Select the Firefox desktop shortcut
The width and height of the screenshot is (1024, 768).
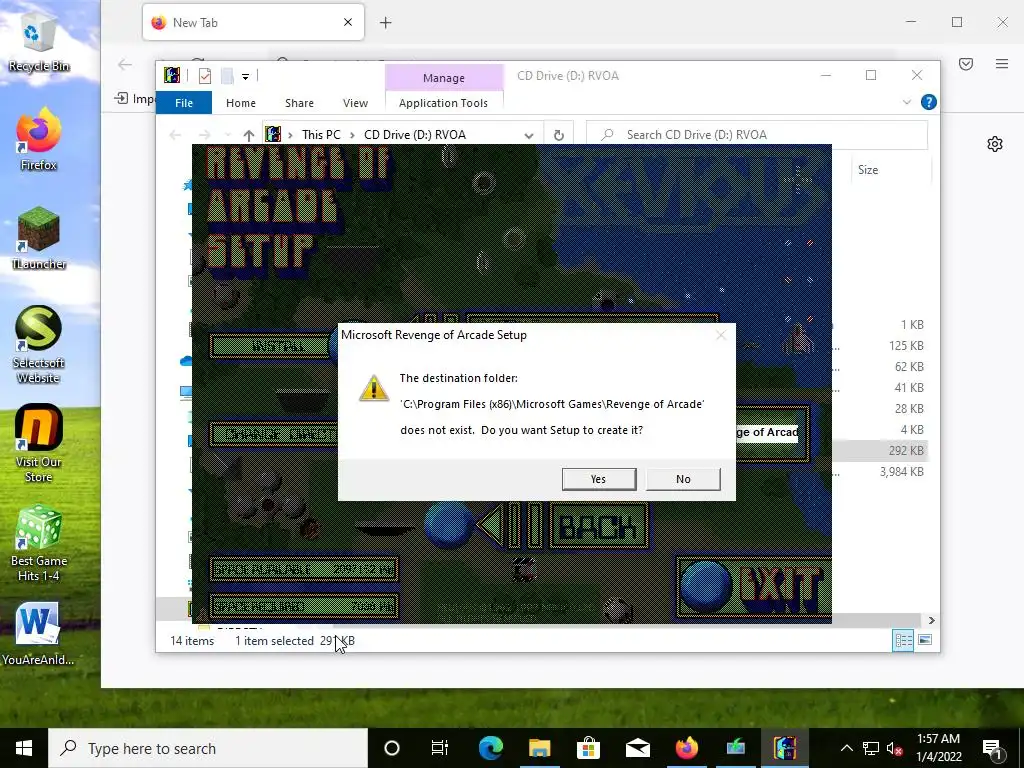pos(39,140)
